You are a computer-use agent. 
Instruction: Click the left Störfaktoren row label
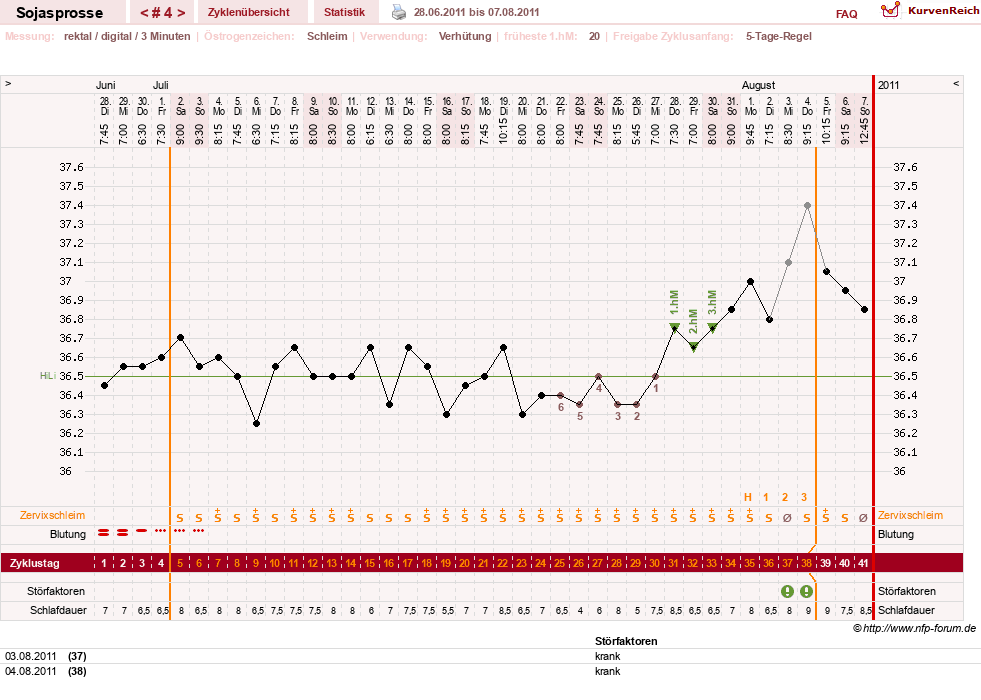(x=56, y=591)
